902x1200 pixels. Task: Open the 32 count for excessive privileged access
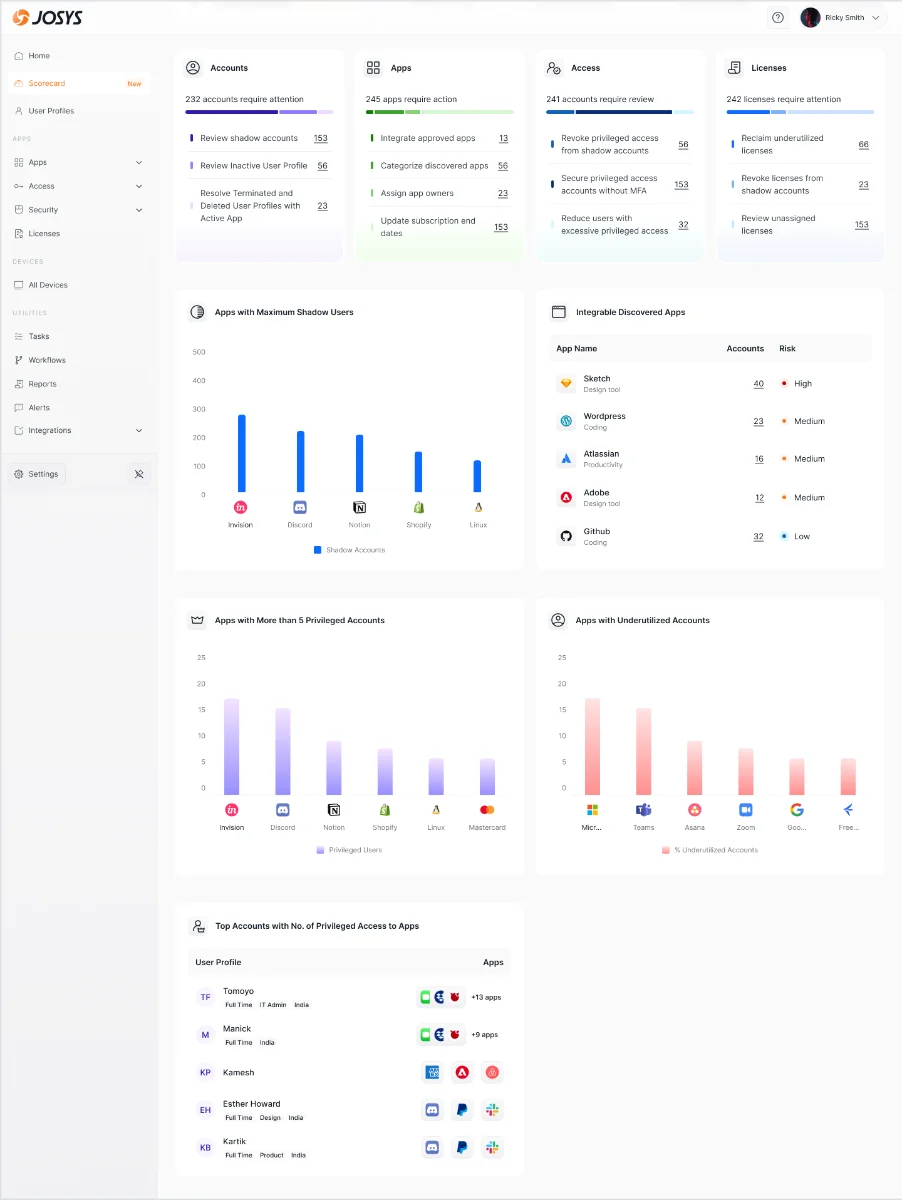click(x=683, y=224)
